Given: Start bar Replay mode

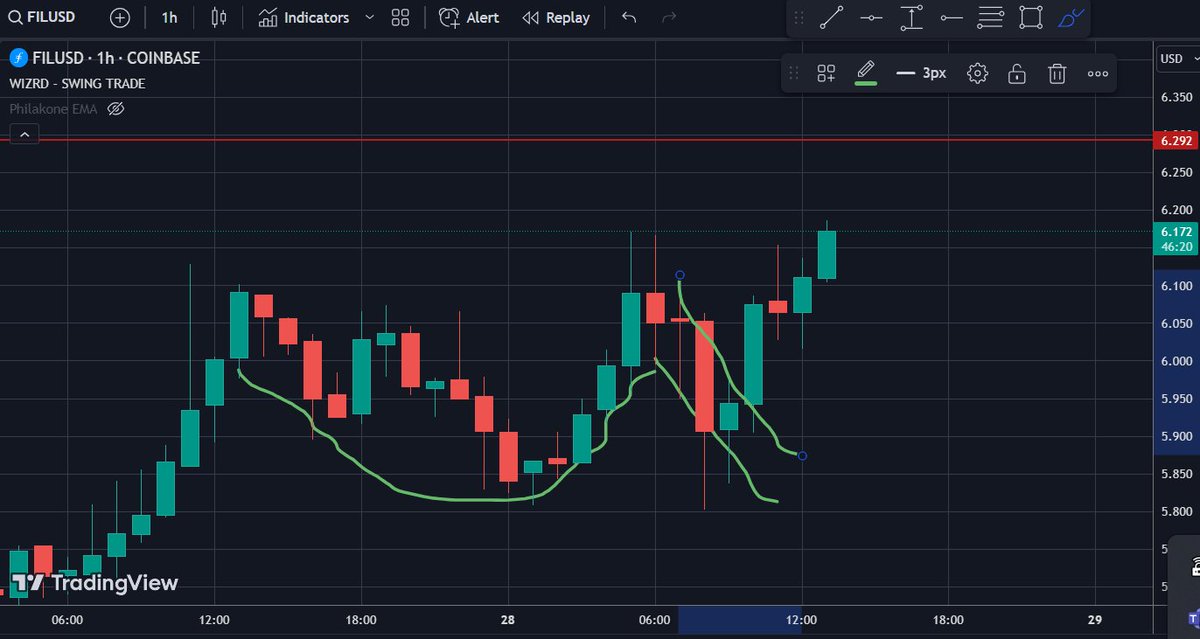Looking at the screenshot, I should click(556, 17).
